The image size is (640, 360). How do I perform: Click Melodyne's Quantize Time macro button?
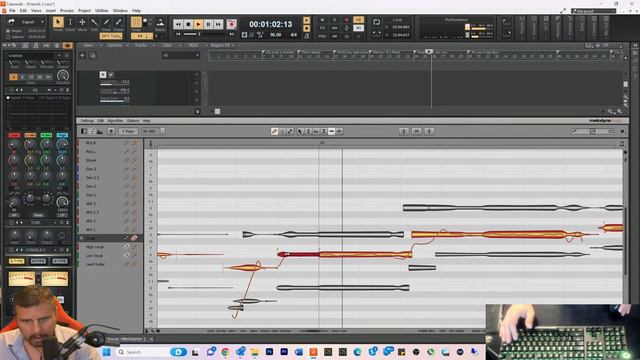point(416,131)
